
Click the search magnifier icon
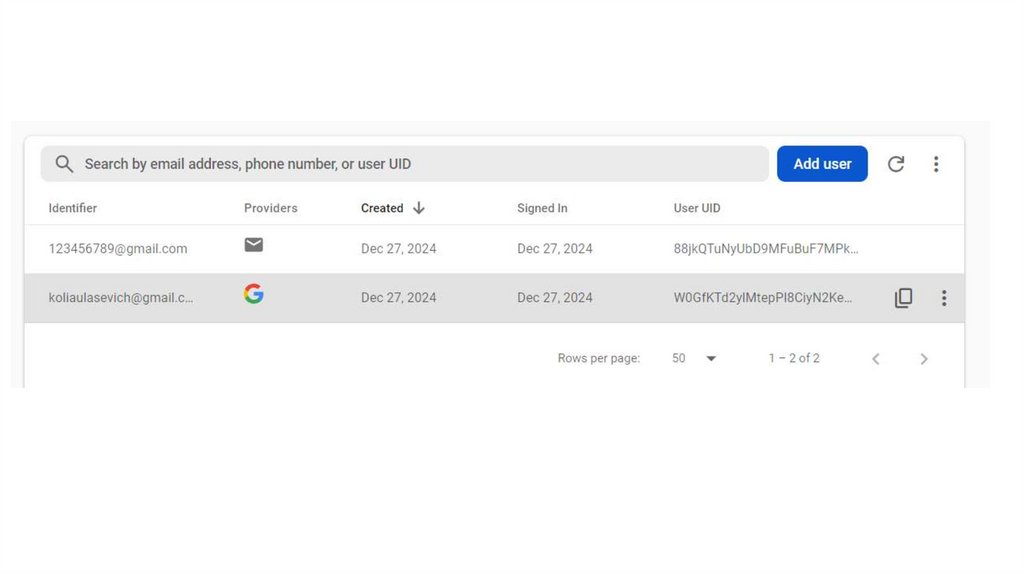64,164
